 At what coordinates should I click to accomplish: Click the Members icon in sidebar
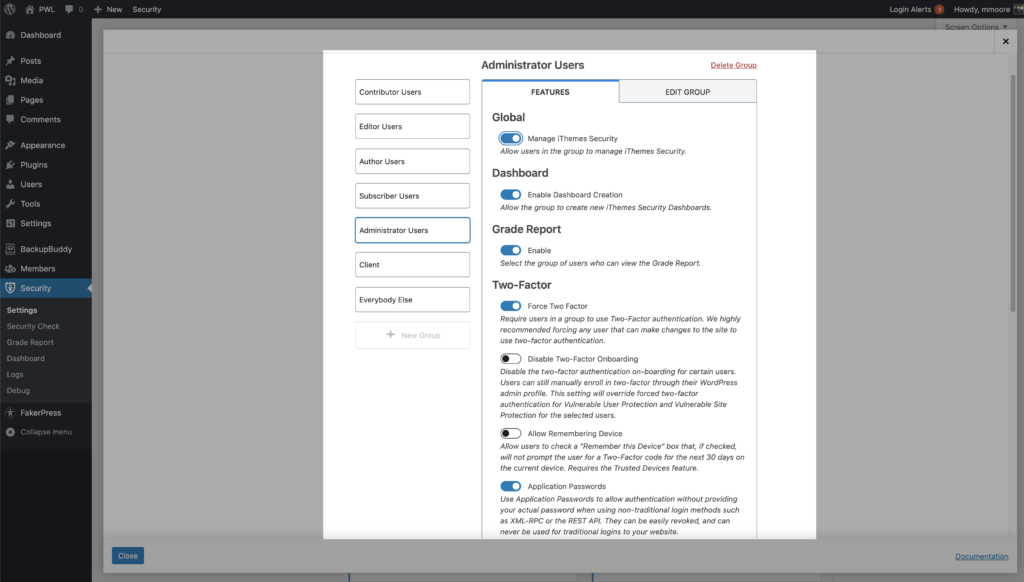10,268
